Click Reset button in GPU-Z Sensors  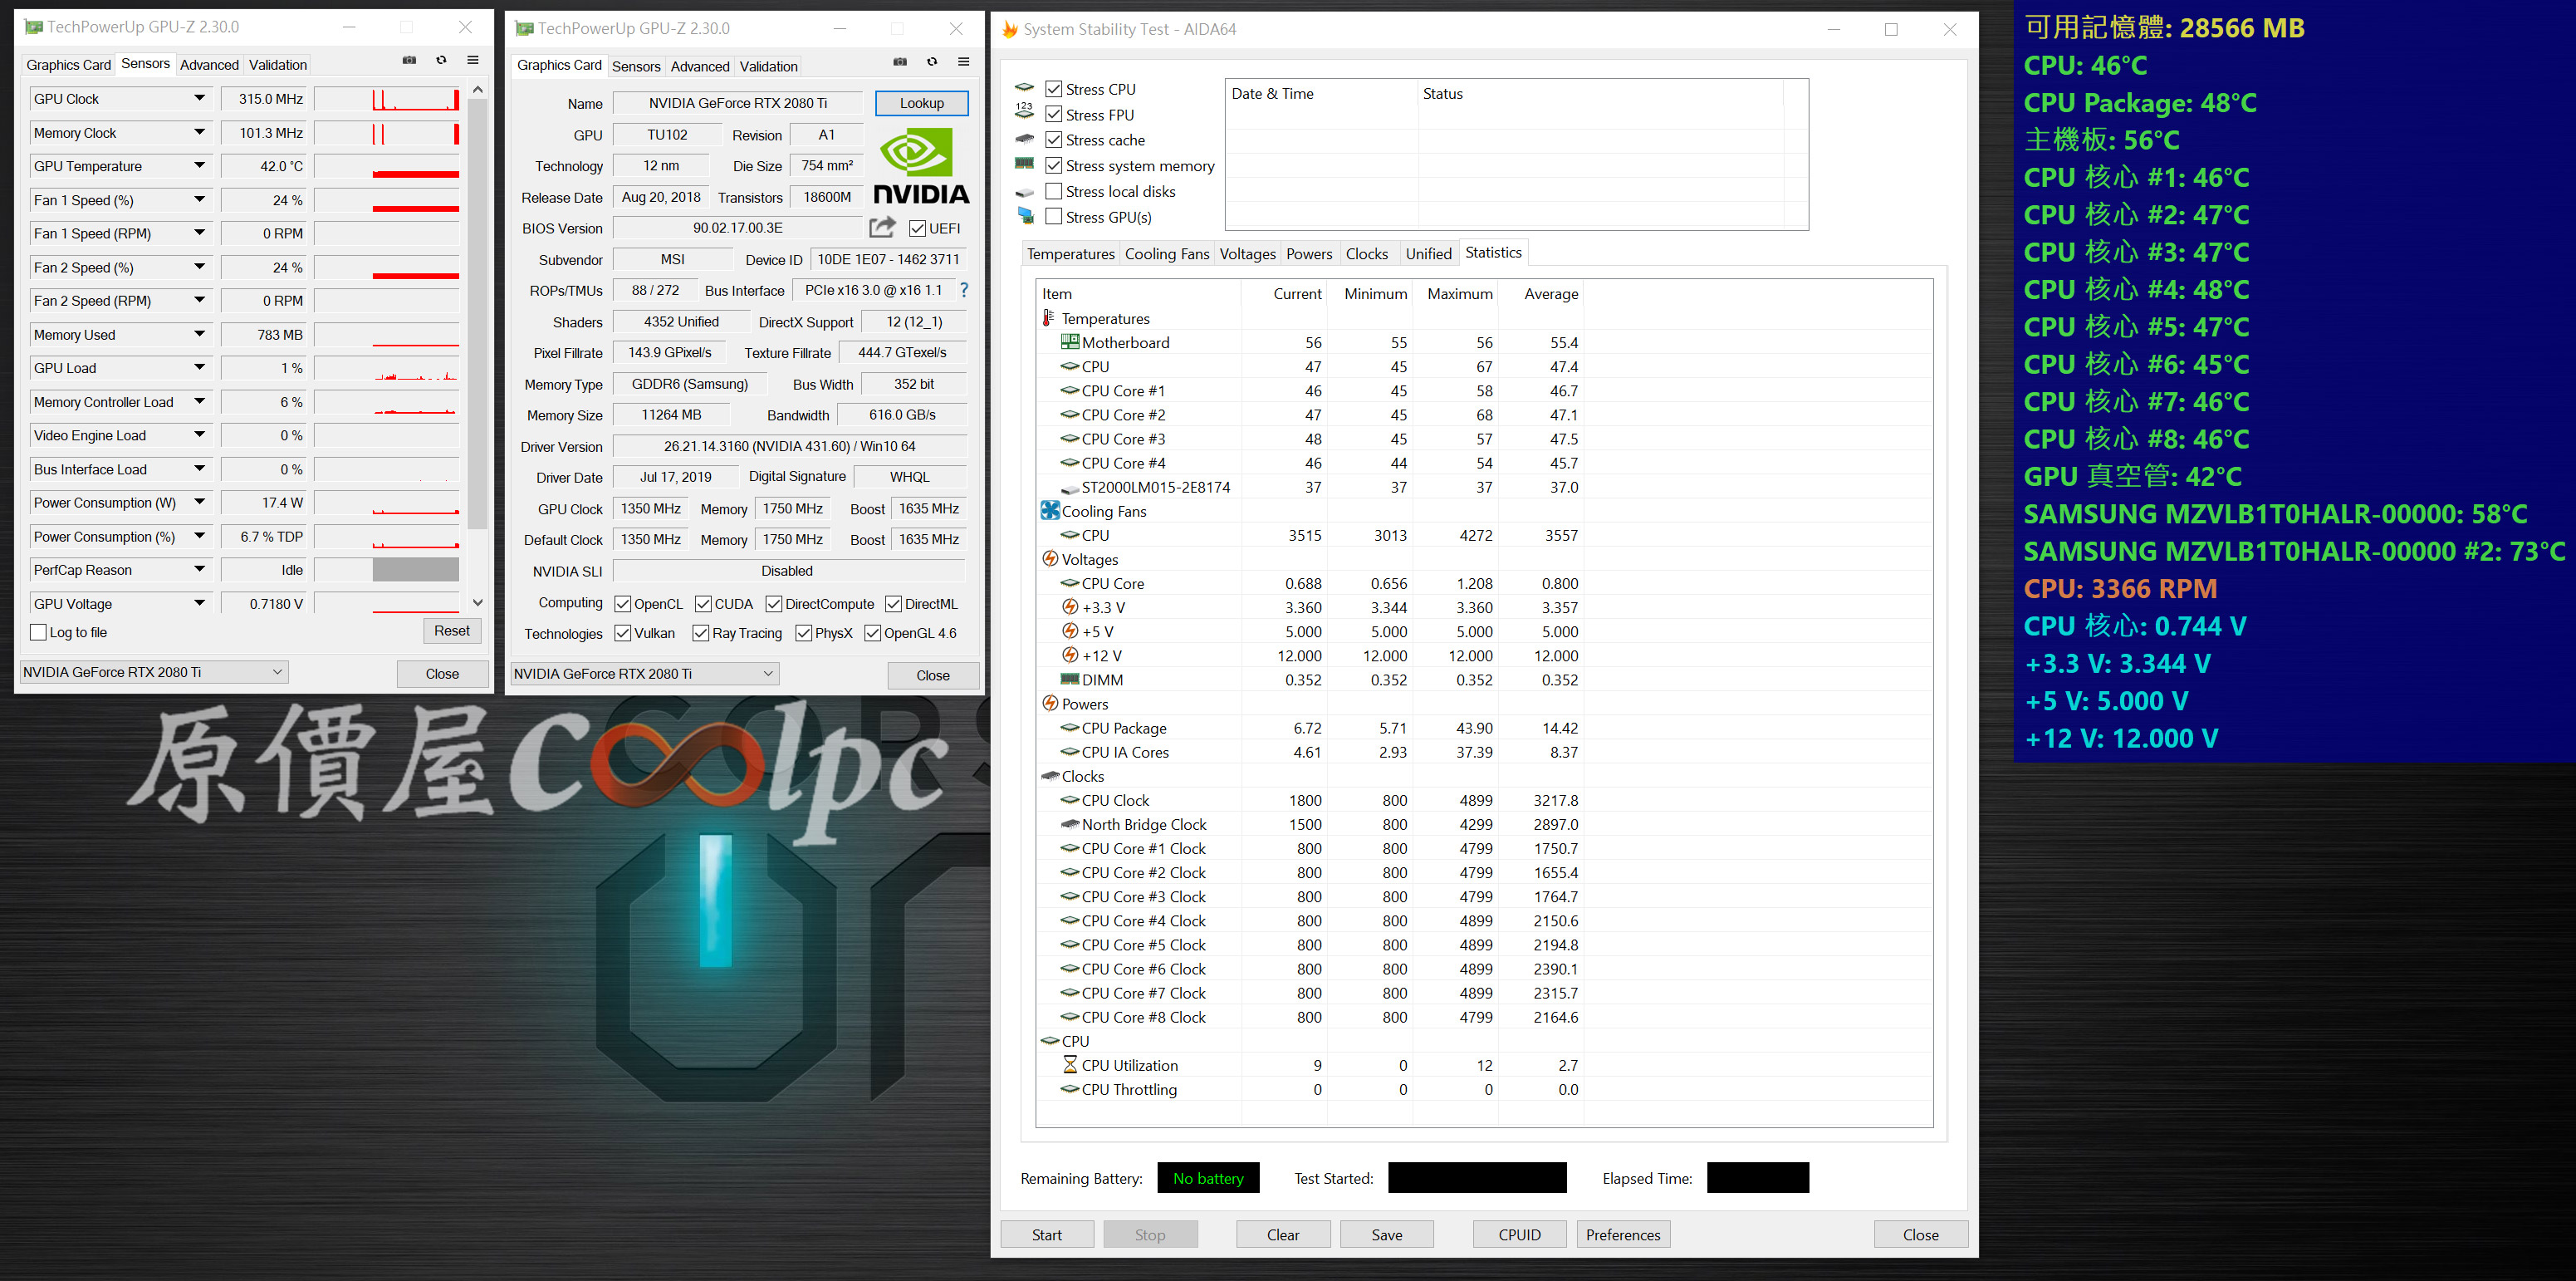point(451,631)
